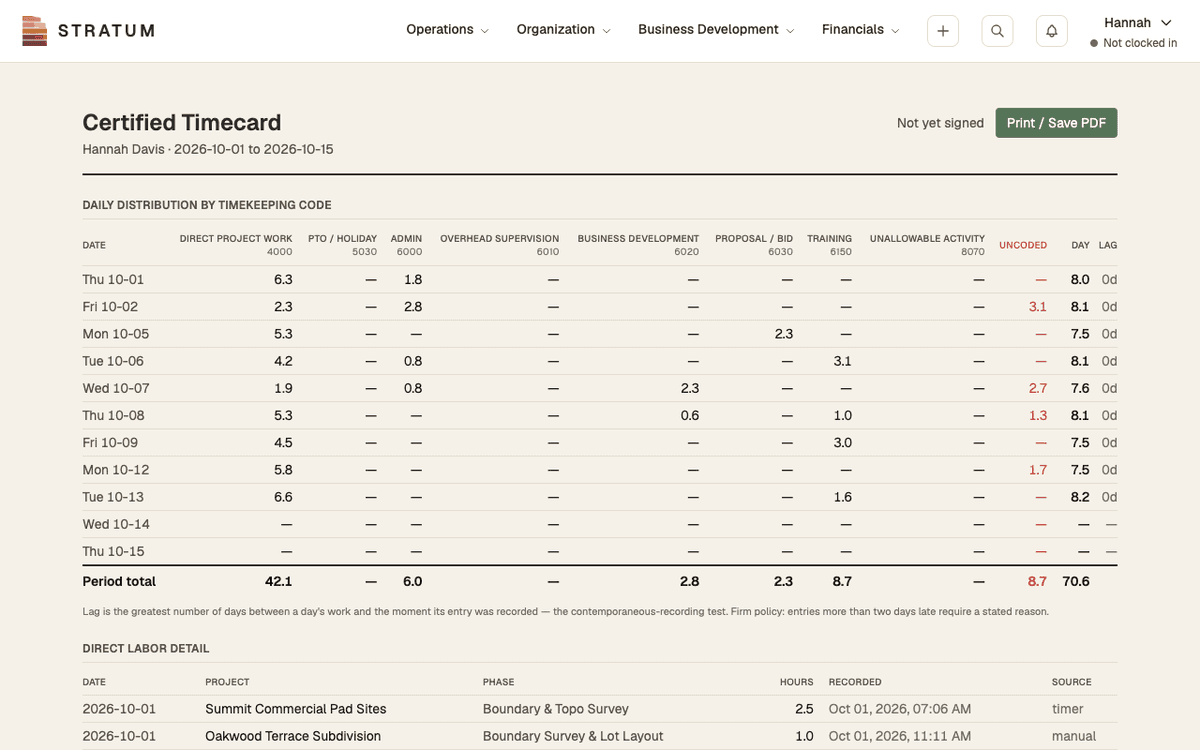Select the Mon 10-12 date cell
This screenshot has height=750, width=1200.
pos(116,469)
